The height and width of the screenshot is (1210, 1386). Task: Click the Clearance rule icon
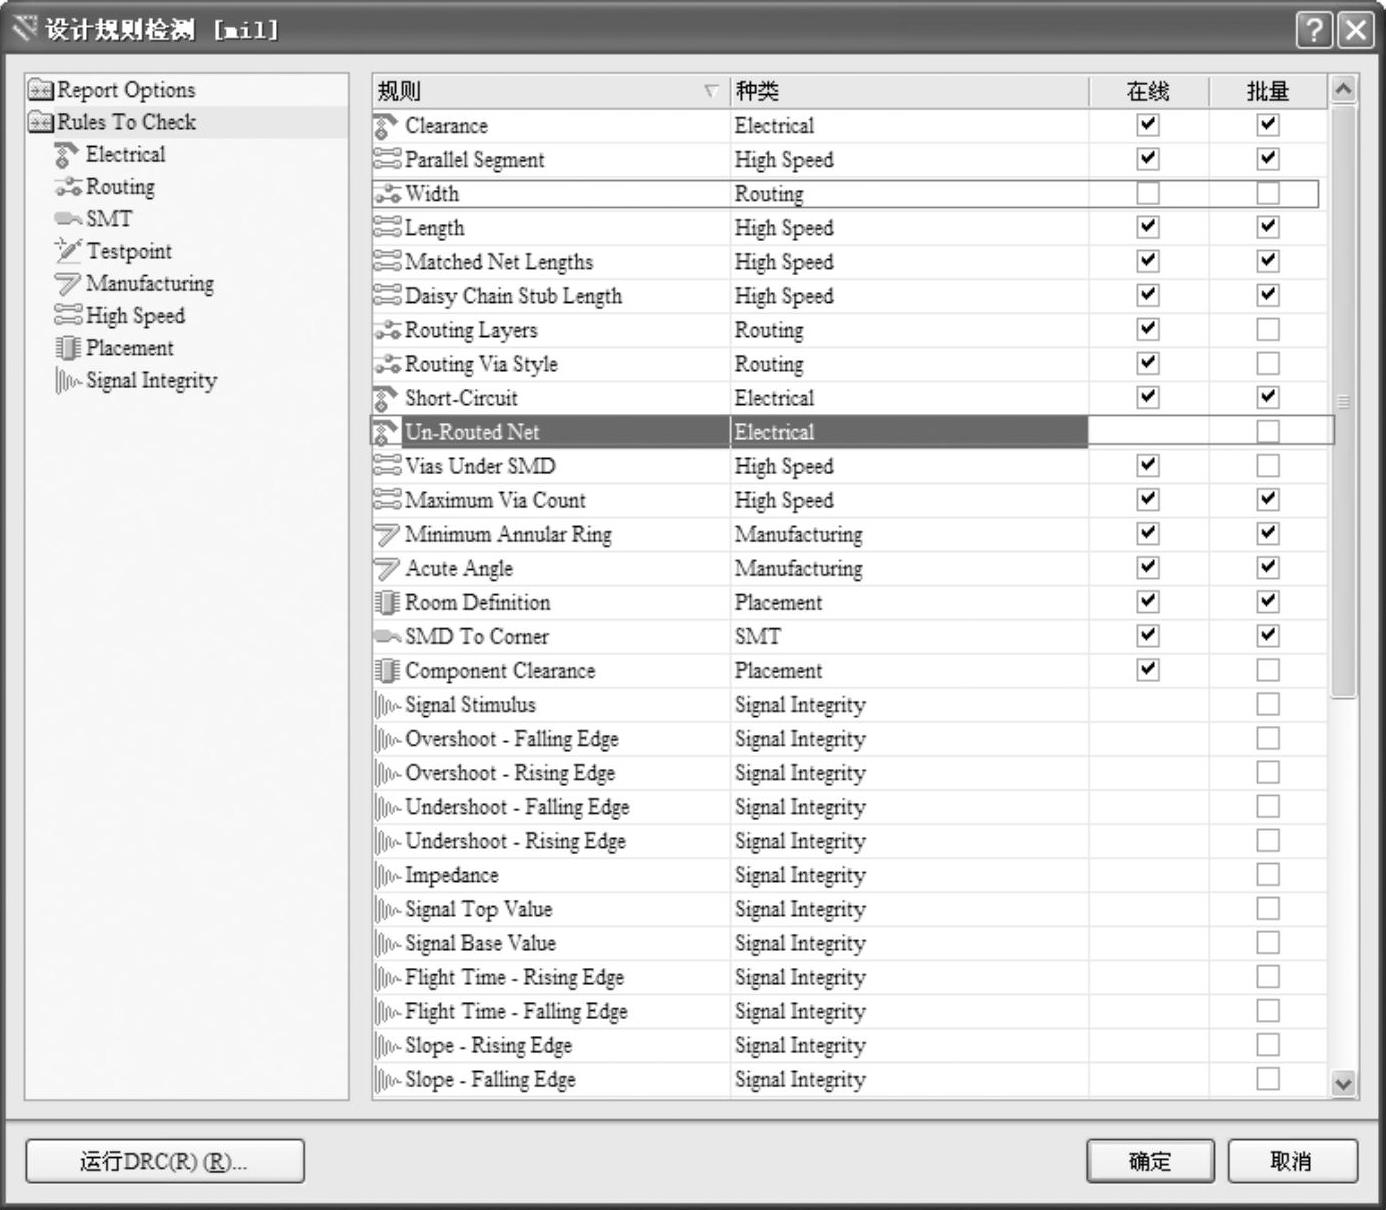[386, 127]
